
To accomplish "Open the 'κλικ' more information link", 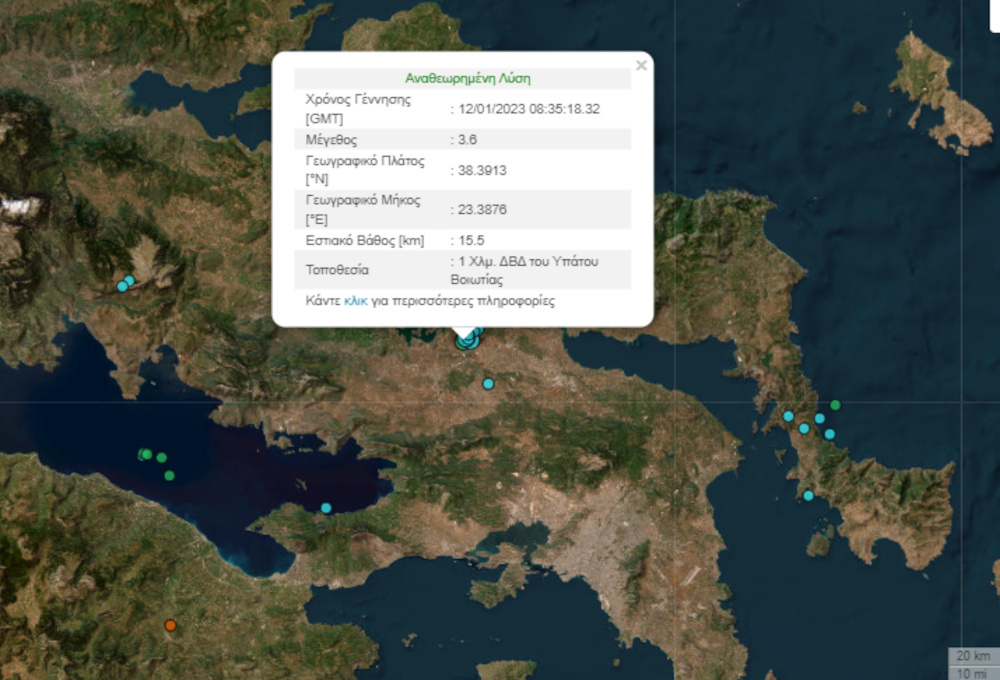I will click(355, 300).
